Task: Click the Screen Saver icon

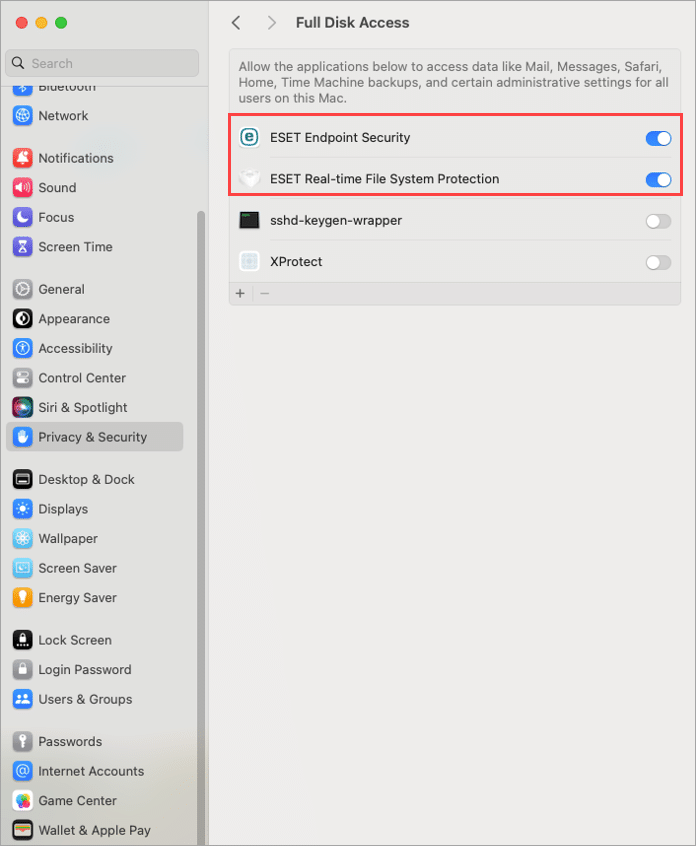Action: tap(23, 568)
